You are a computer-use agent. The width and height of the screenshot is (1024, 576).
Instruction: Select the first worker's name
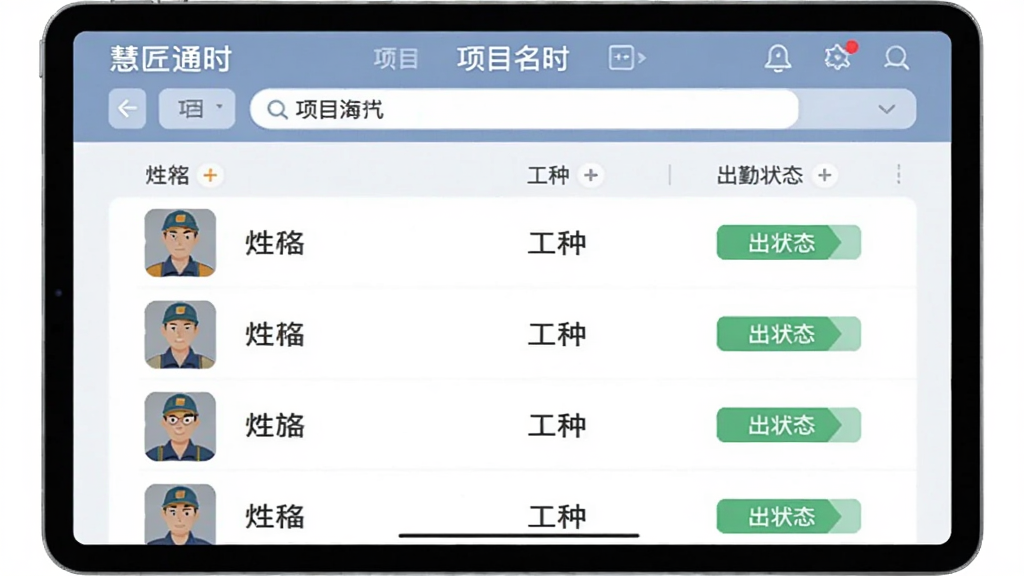[275, 243]
